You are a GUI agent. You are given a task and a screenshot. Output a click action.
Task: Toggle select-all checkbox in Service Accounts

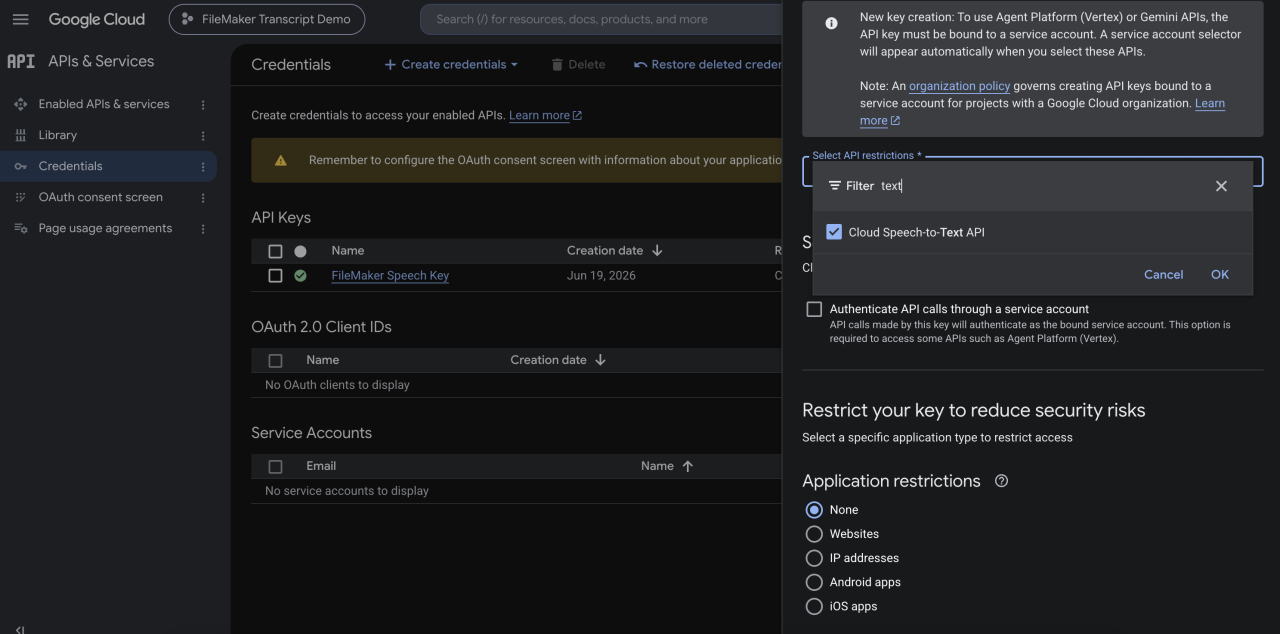pyautogui.click(x=276, y=466)
